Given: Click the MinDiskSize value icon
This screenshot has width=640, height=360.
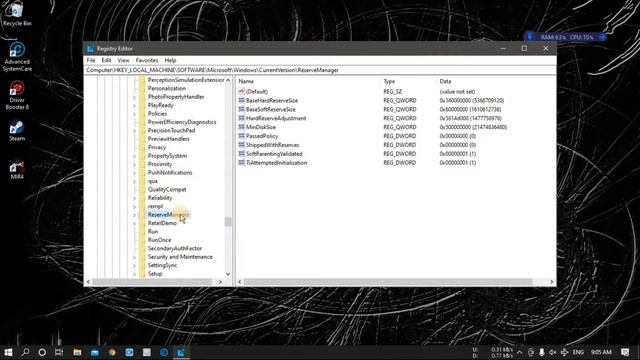Looking at the screenshot, I should coord(242,127).
